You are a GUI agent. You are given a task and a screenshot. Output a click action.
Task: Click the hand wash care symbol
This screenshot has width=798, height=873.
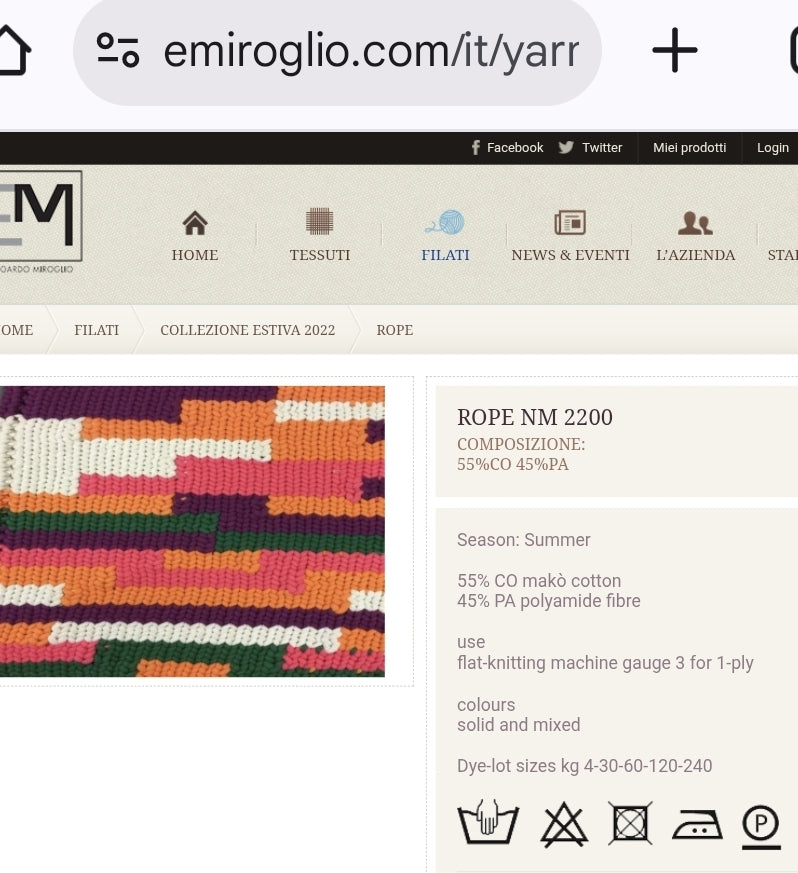click(x=488, y=824)
